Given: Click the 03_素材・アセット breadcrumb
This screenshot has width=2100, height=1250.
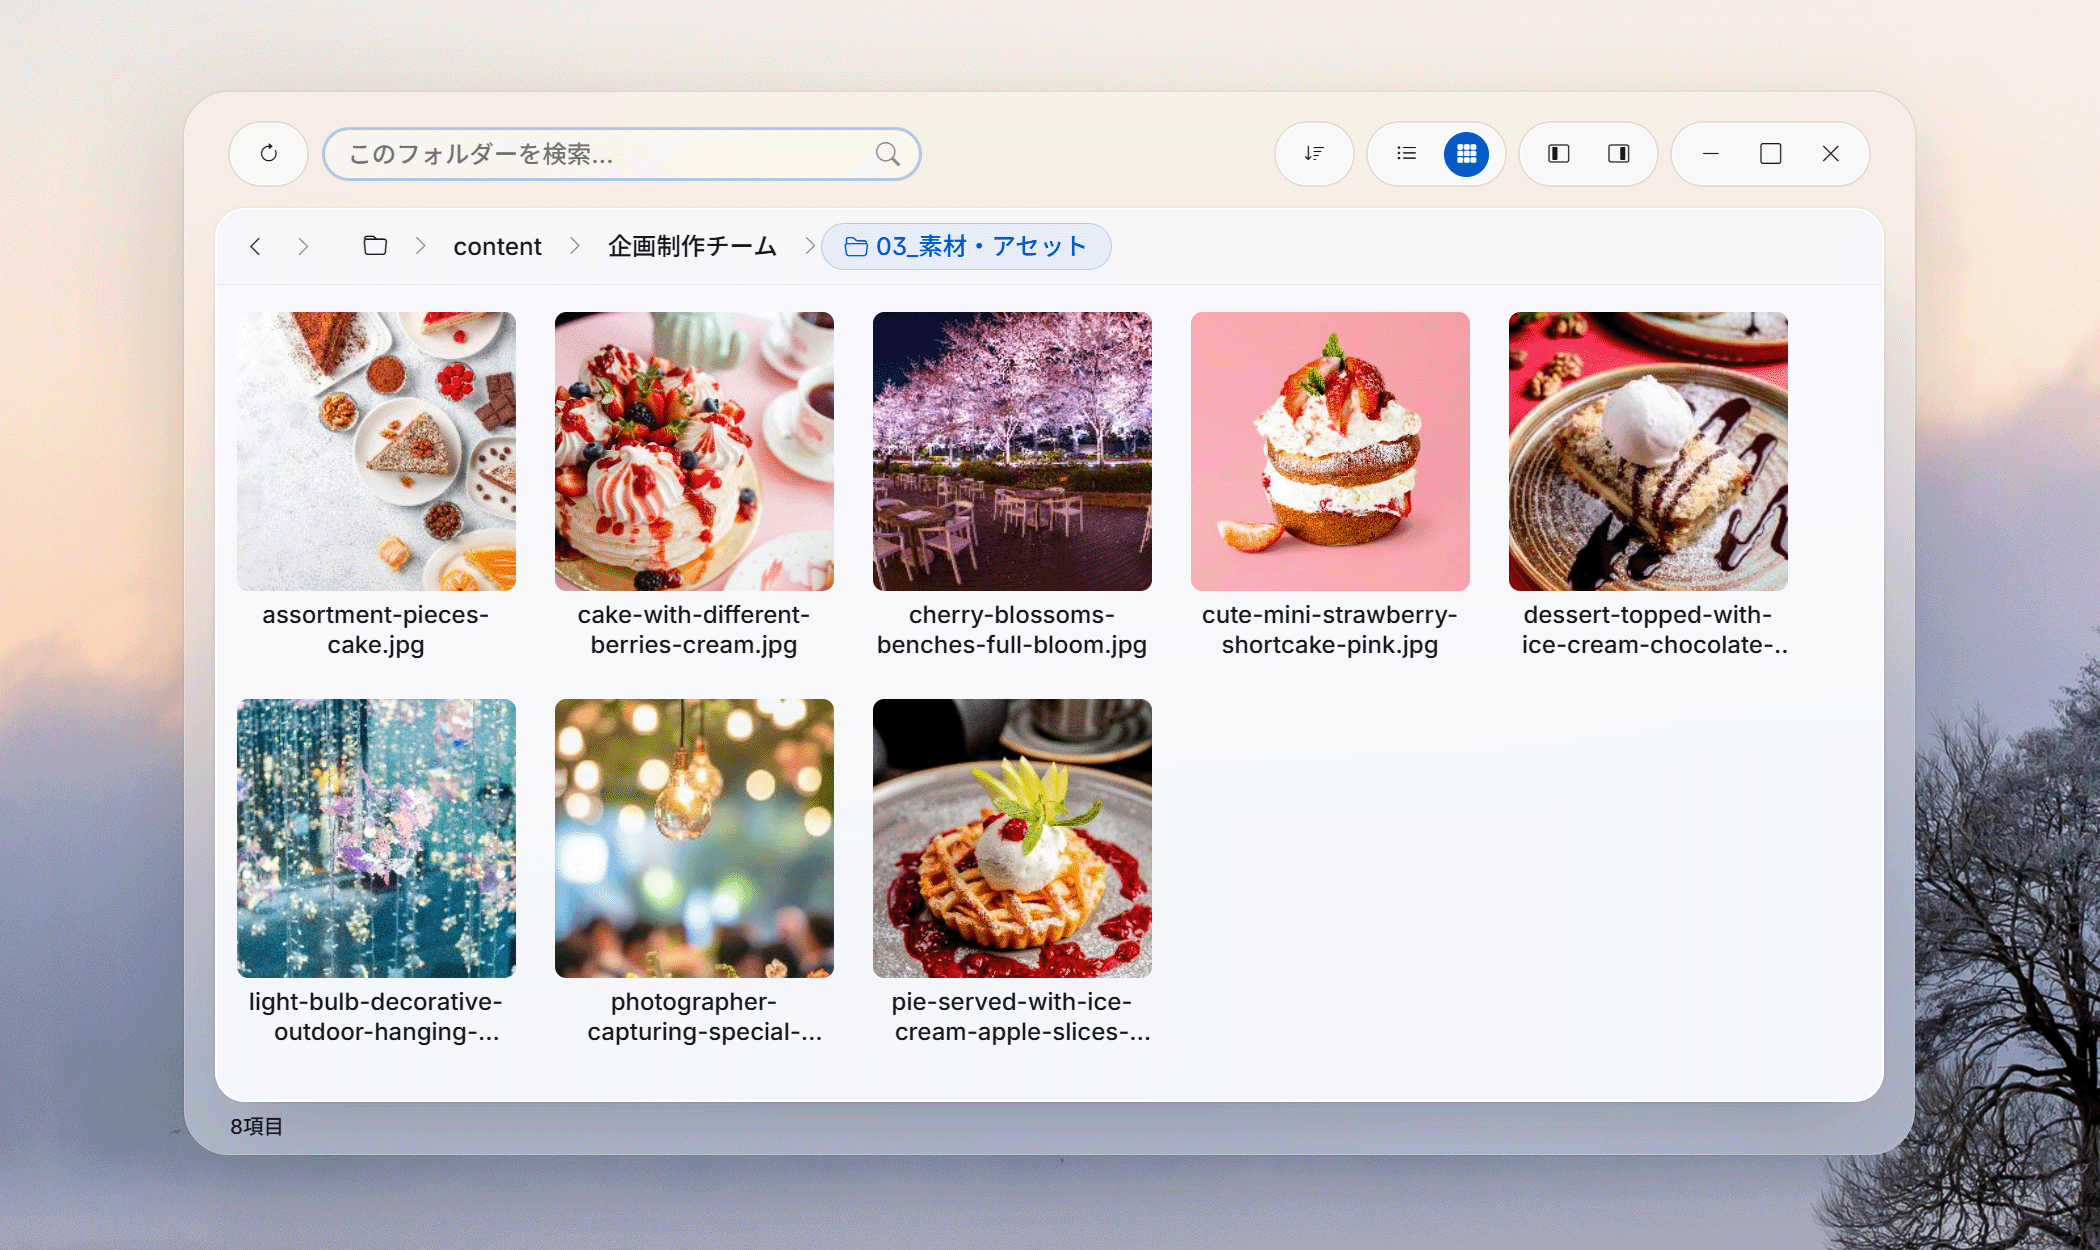Looking at the screenshot, I should click(966, 246).
